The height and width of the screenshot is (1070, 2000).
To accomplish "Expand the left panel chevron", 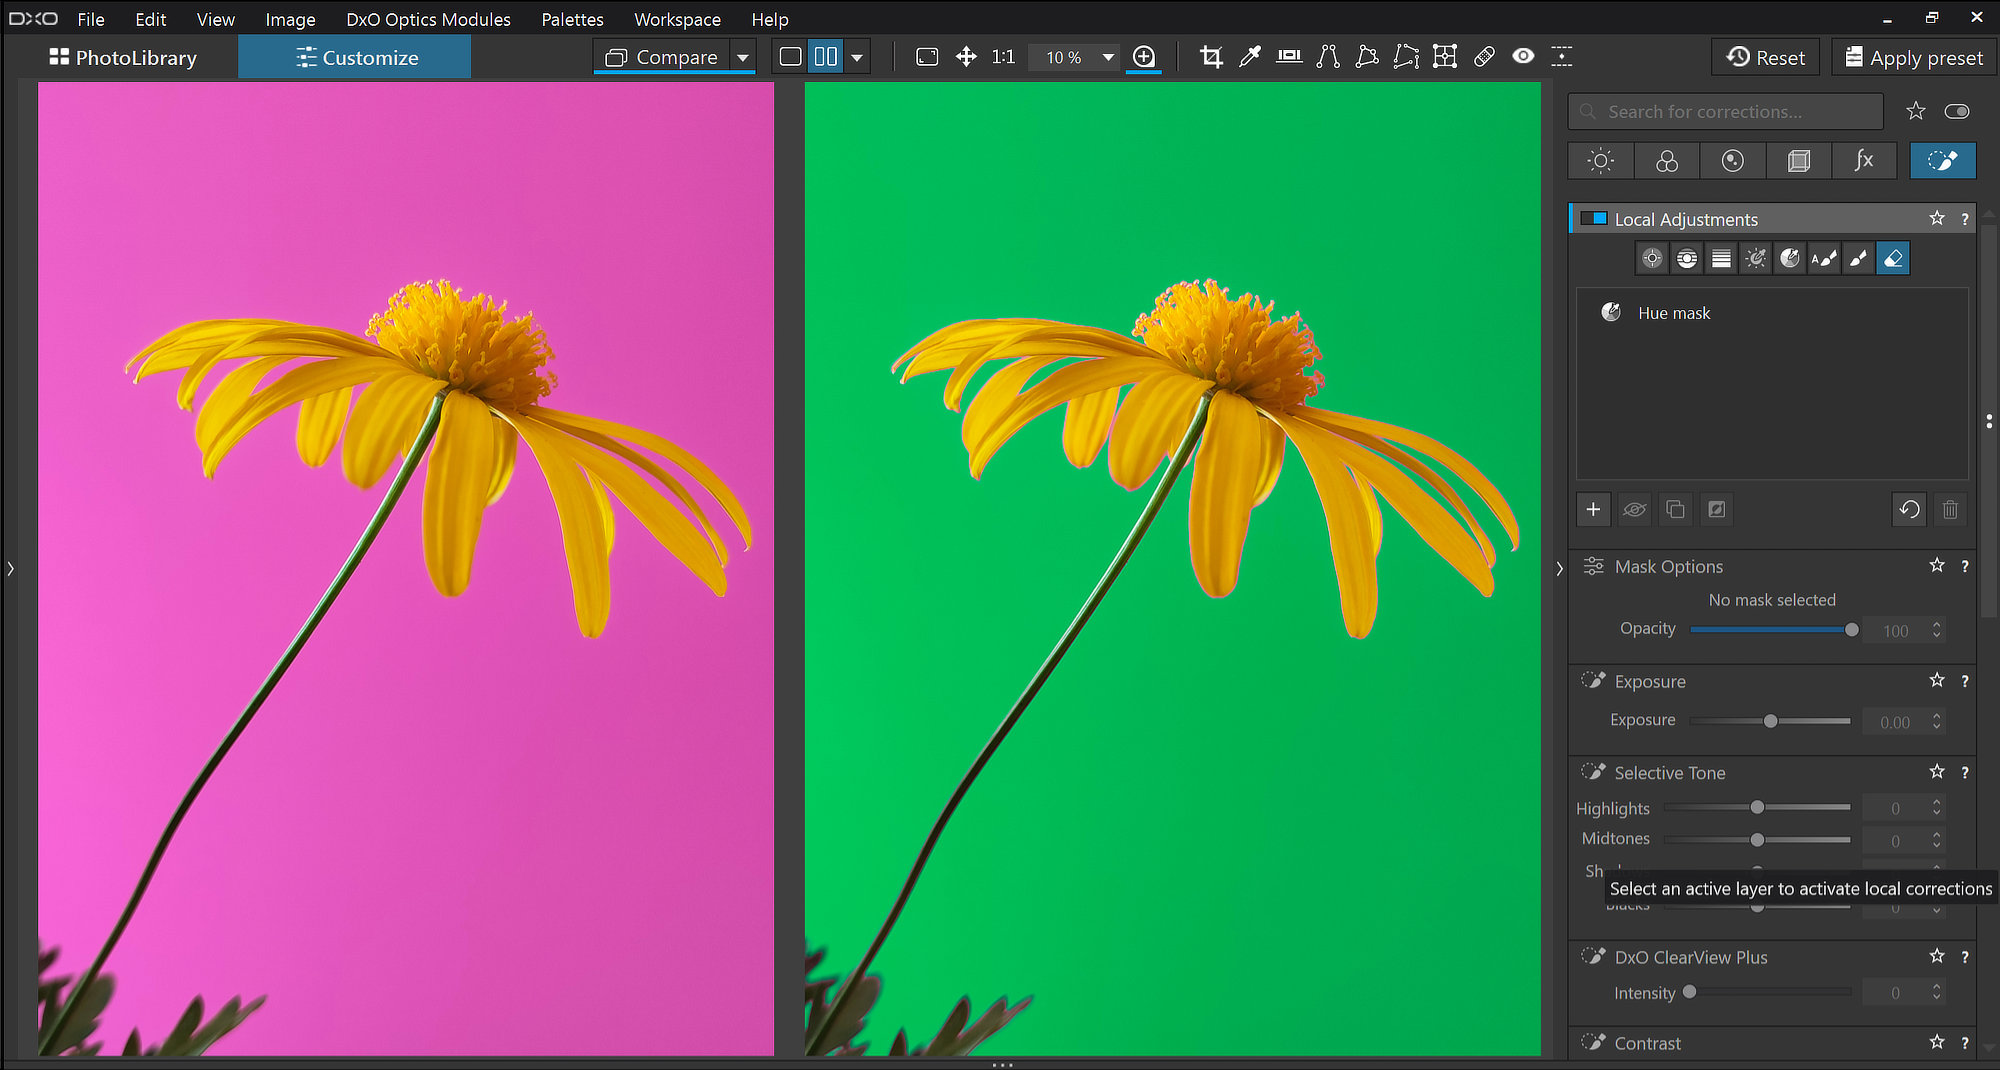I will click(x=10, y=569).
